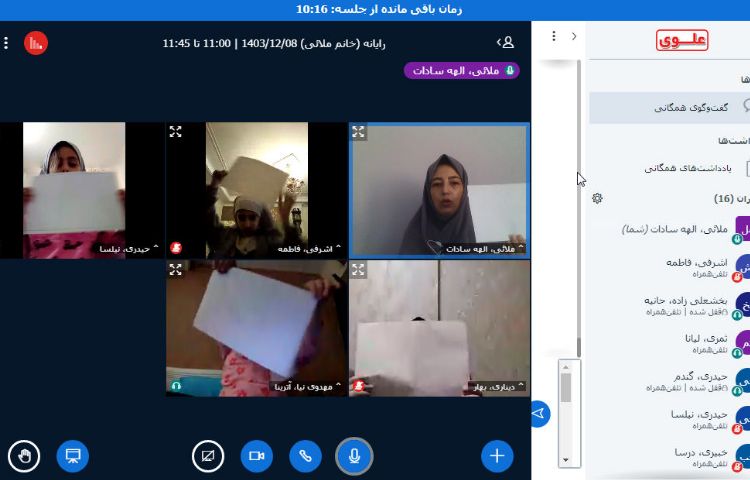Open dropdown for حیدری، نیلسا video name
This screenshot has height=480, width=750.
pyautogui.click(x=129, y=249)
